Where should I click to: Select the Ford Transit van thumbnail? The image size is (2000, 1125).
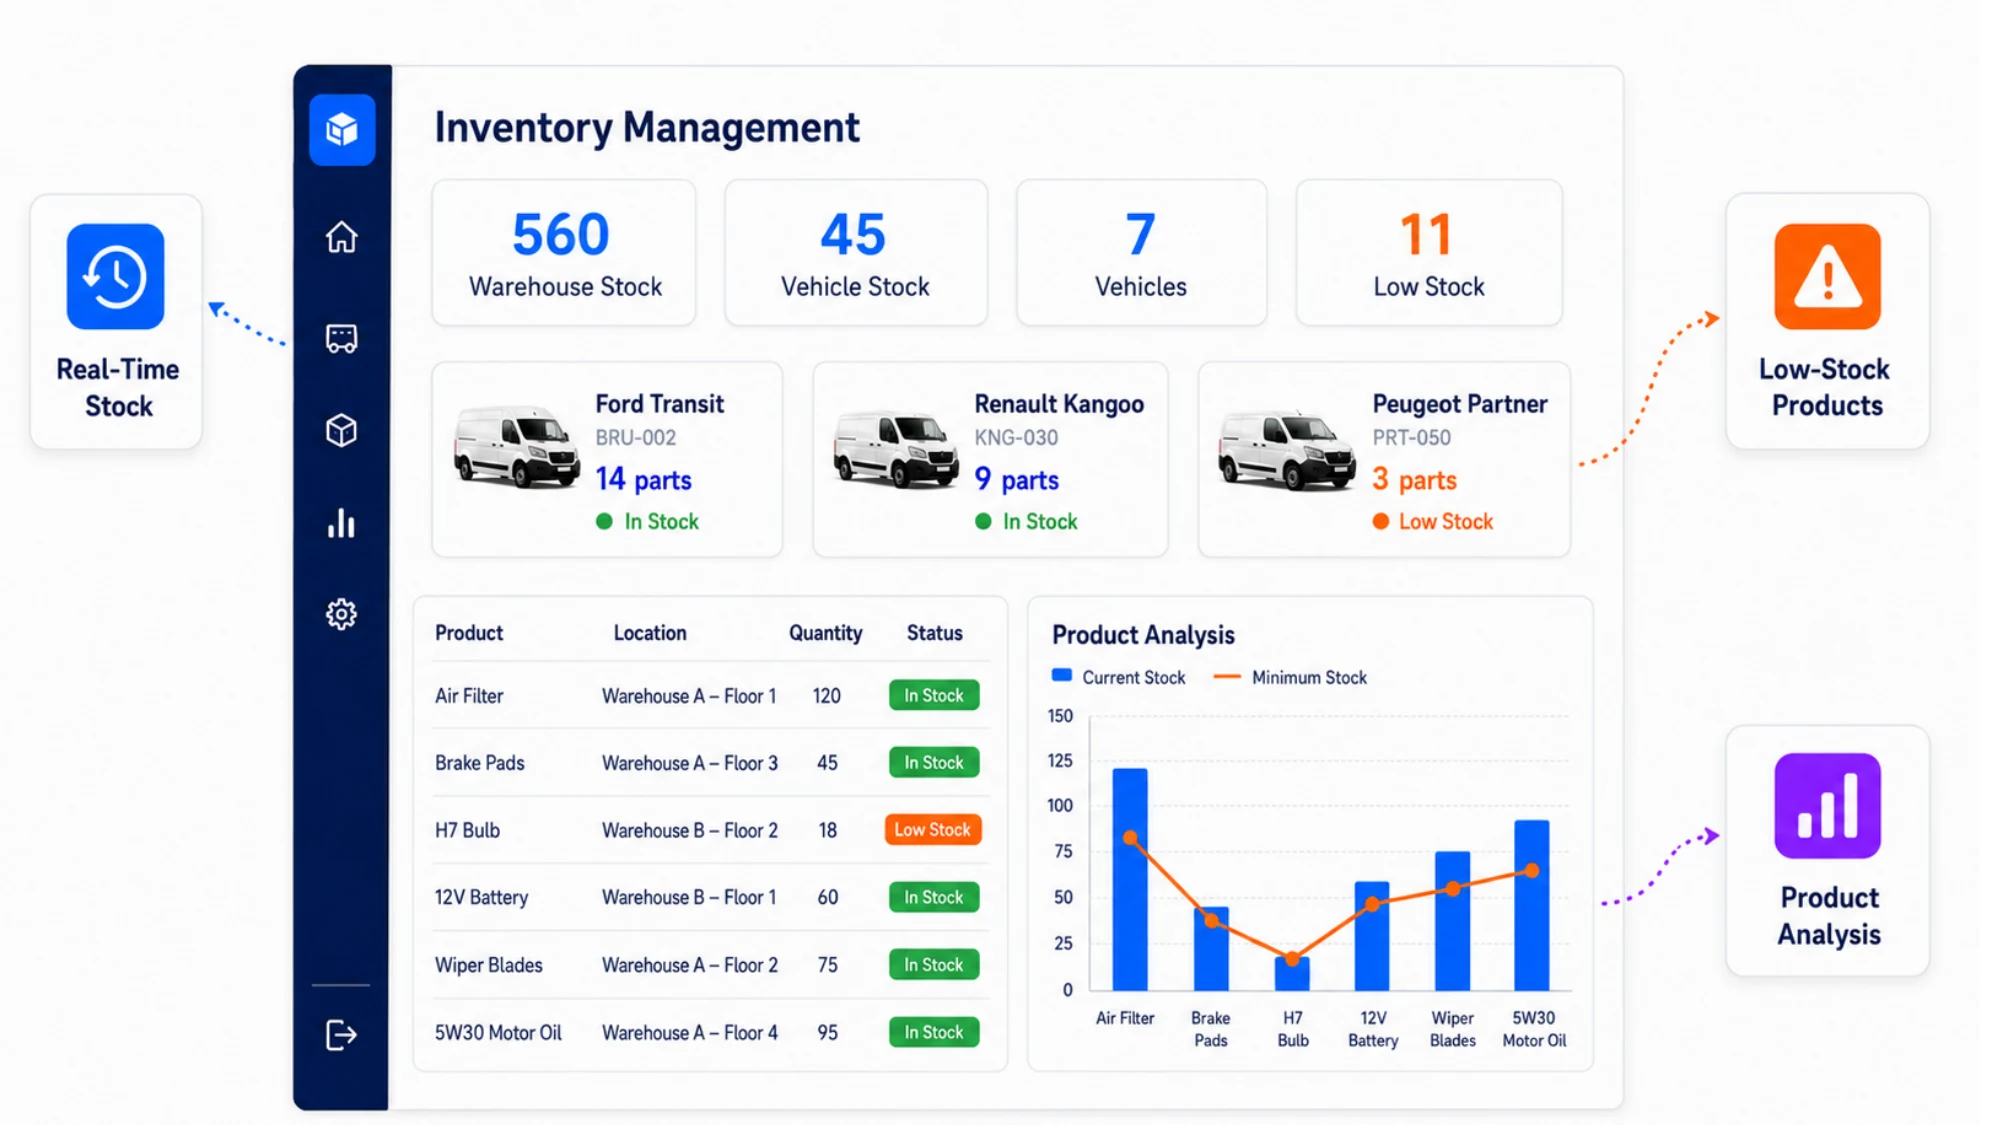[x=516, y=447]
